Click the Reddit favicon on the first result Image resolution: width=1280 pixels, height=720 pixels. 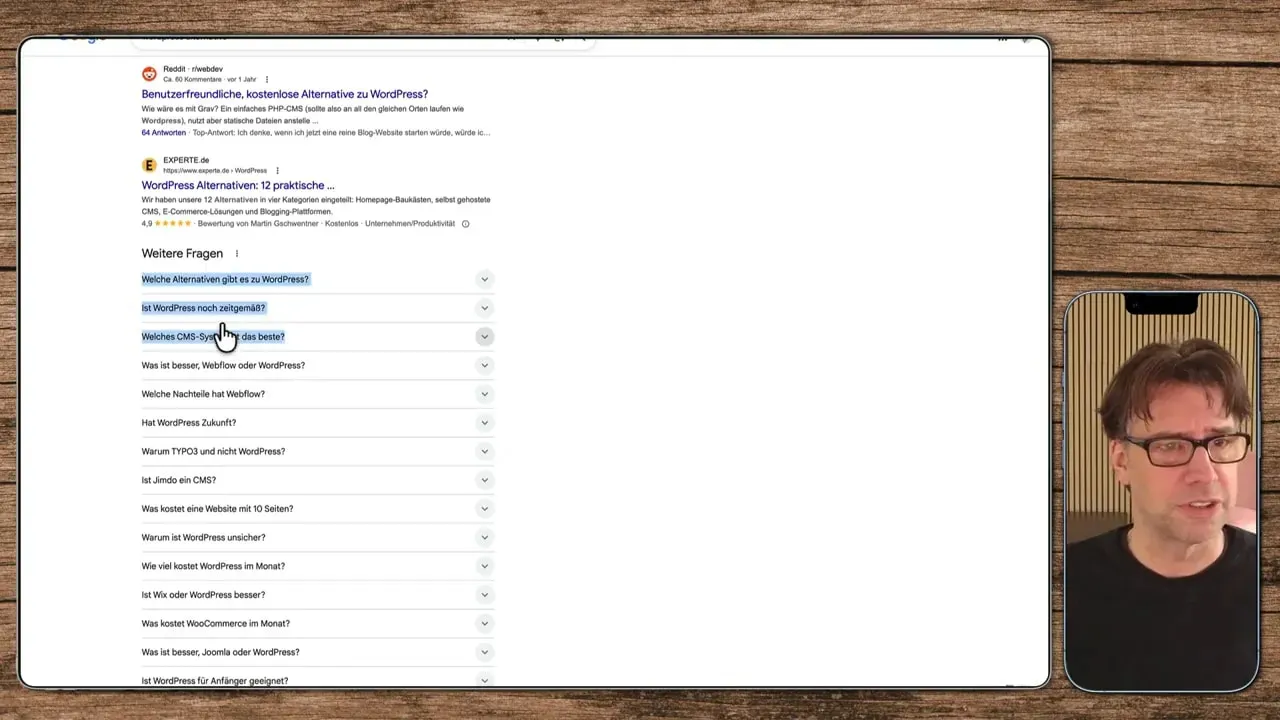coord(149,73)
